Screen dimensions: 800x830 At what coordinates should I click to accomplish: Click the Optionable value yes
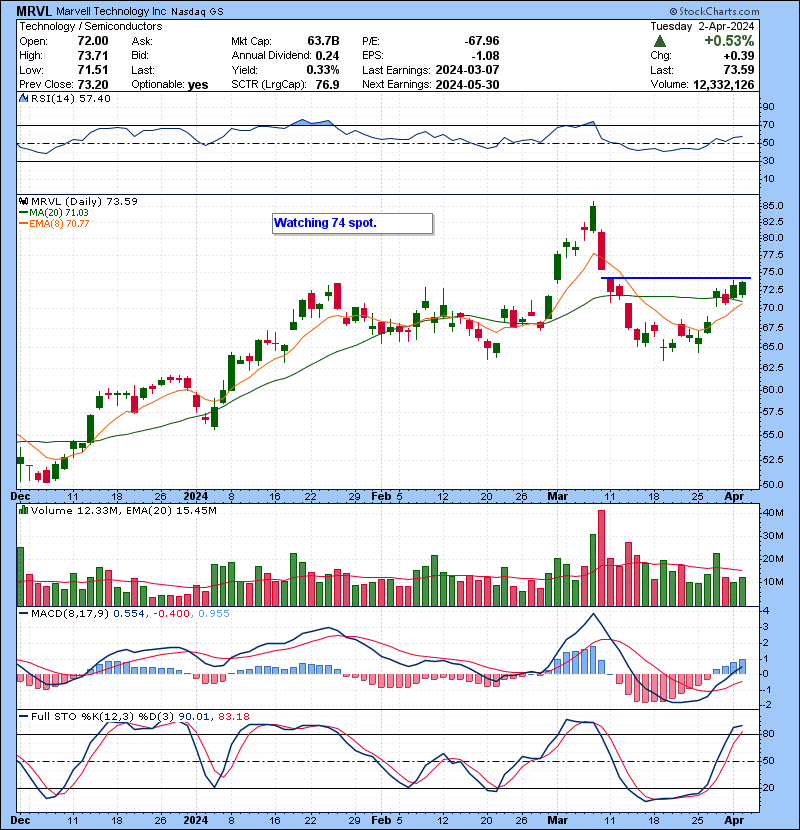(198, 85)
